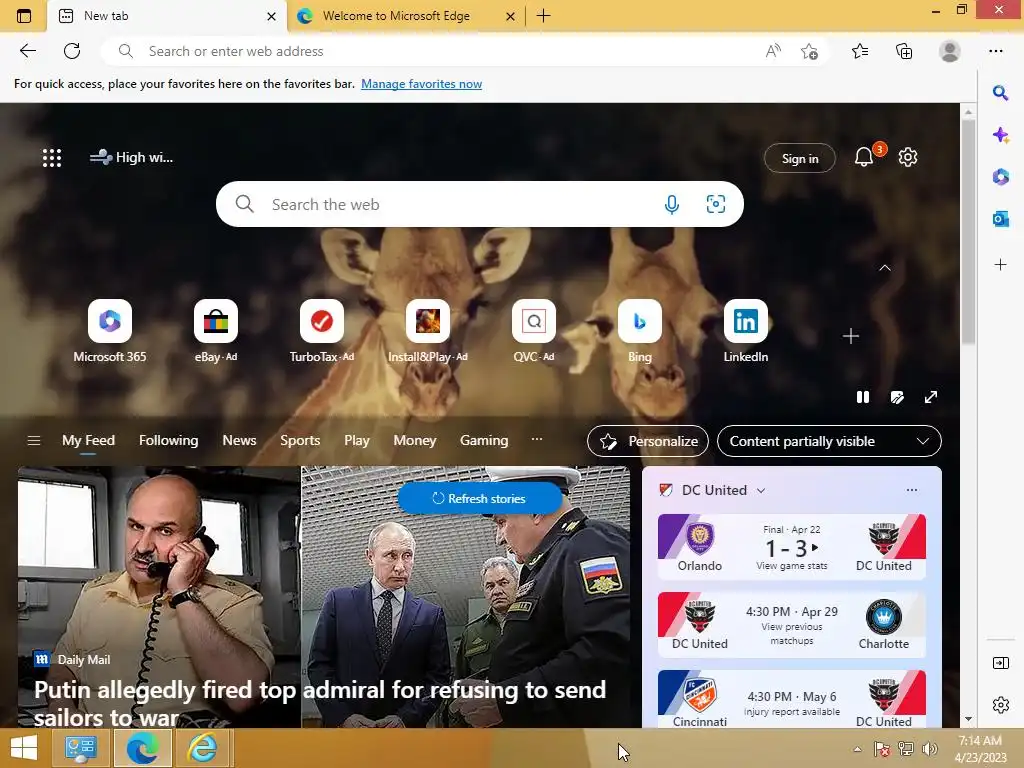The image size is (1024, 768).
Task: Open the TurboTax quick link tile
Action: point(321,331)
